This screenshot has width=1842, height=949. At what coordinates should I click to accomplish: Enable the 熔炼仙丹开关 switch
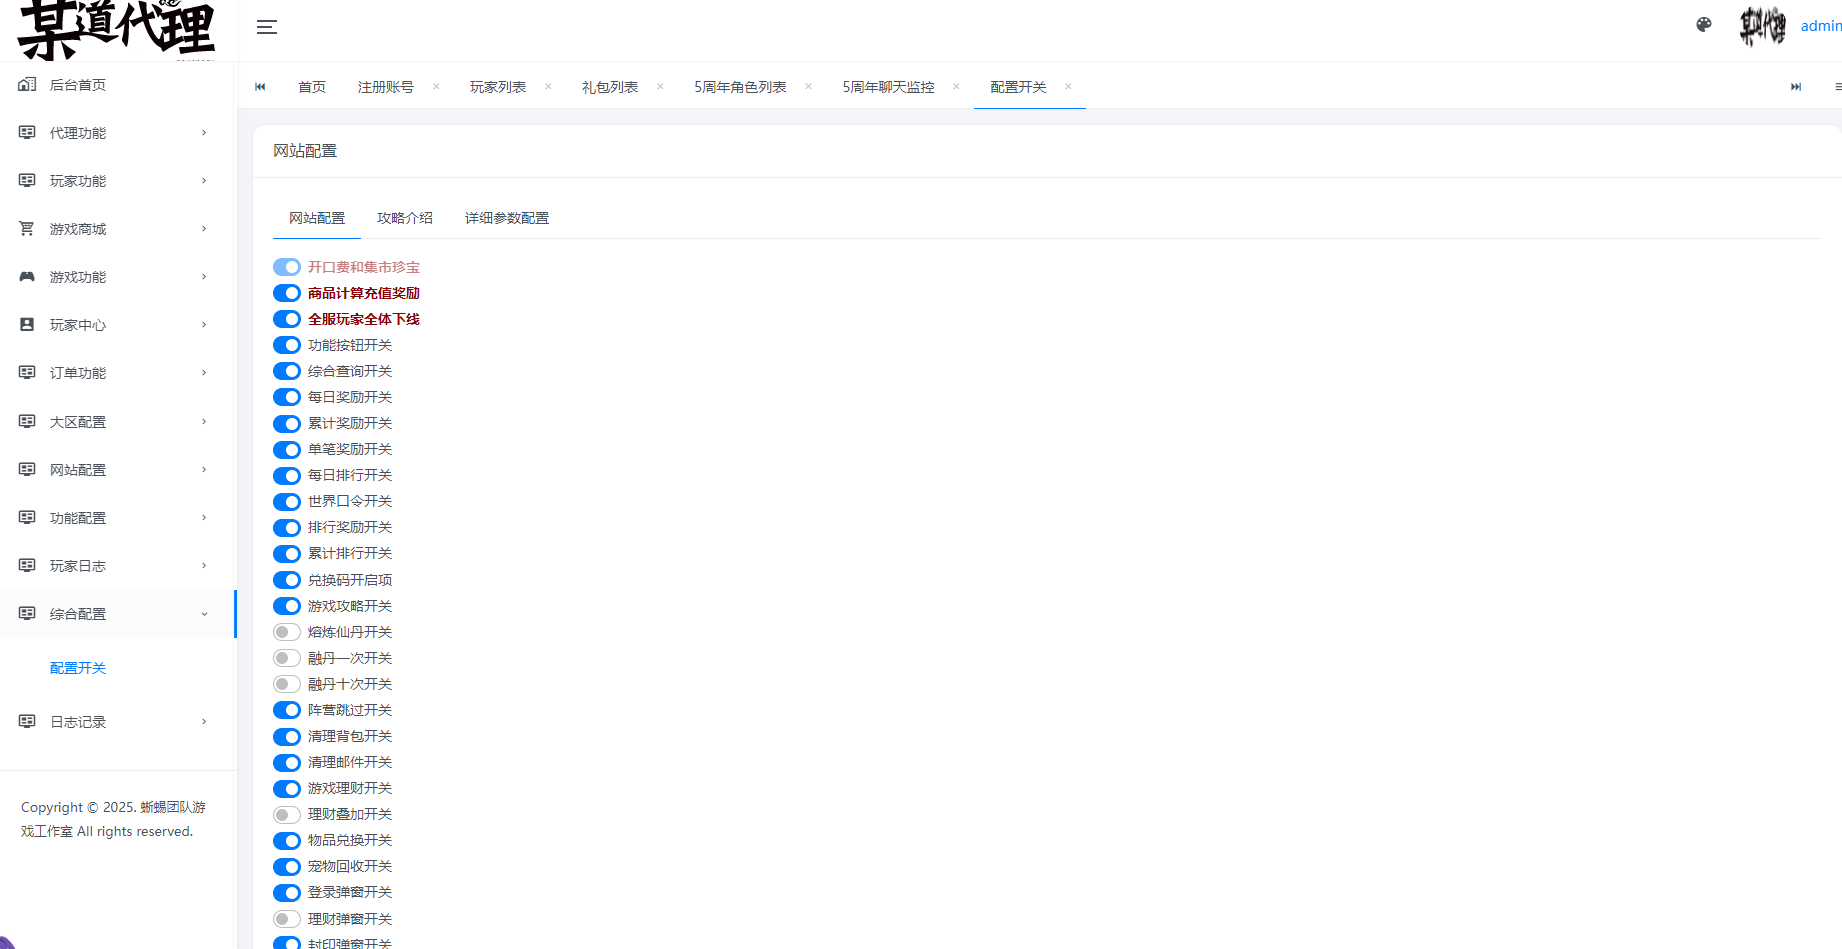coord(287,632)
